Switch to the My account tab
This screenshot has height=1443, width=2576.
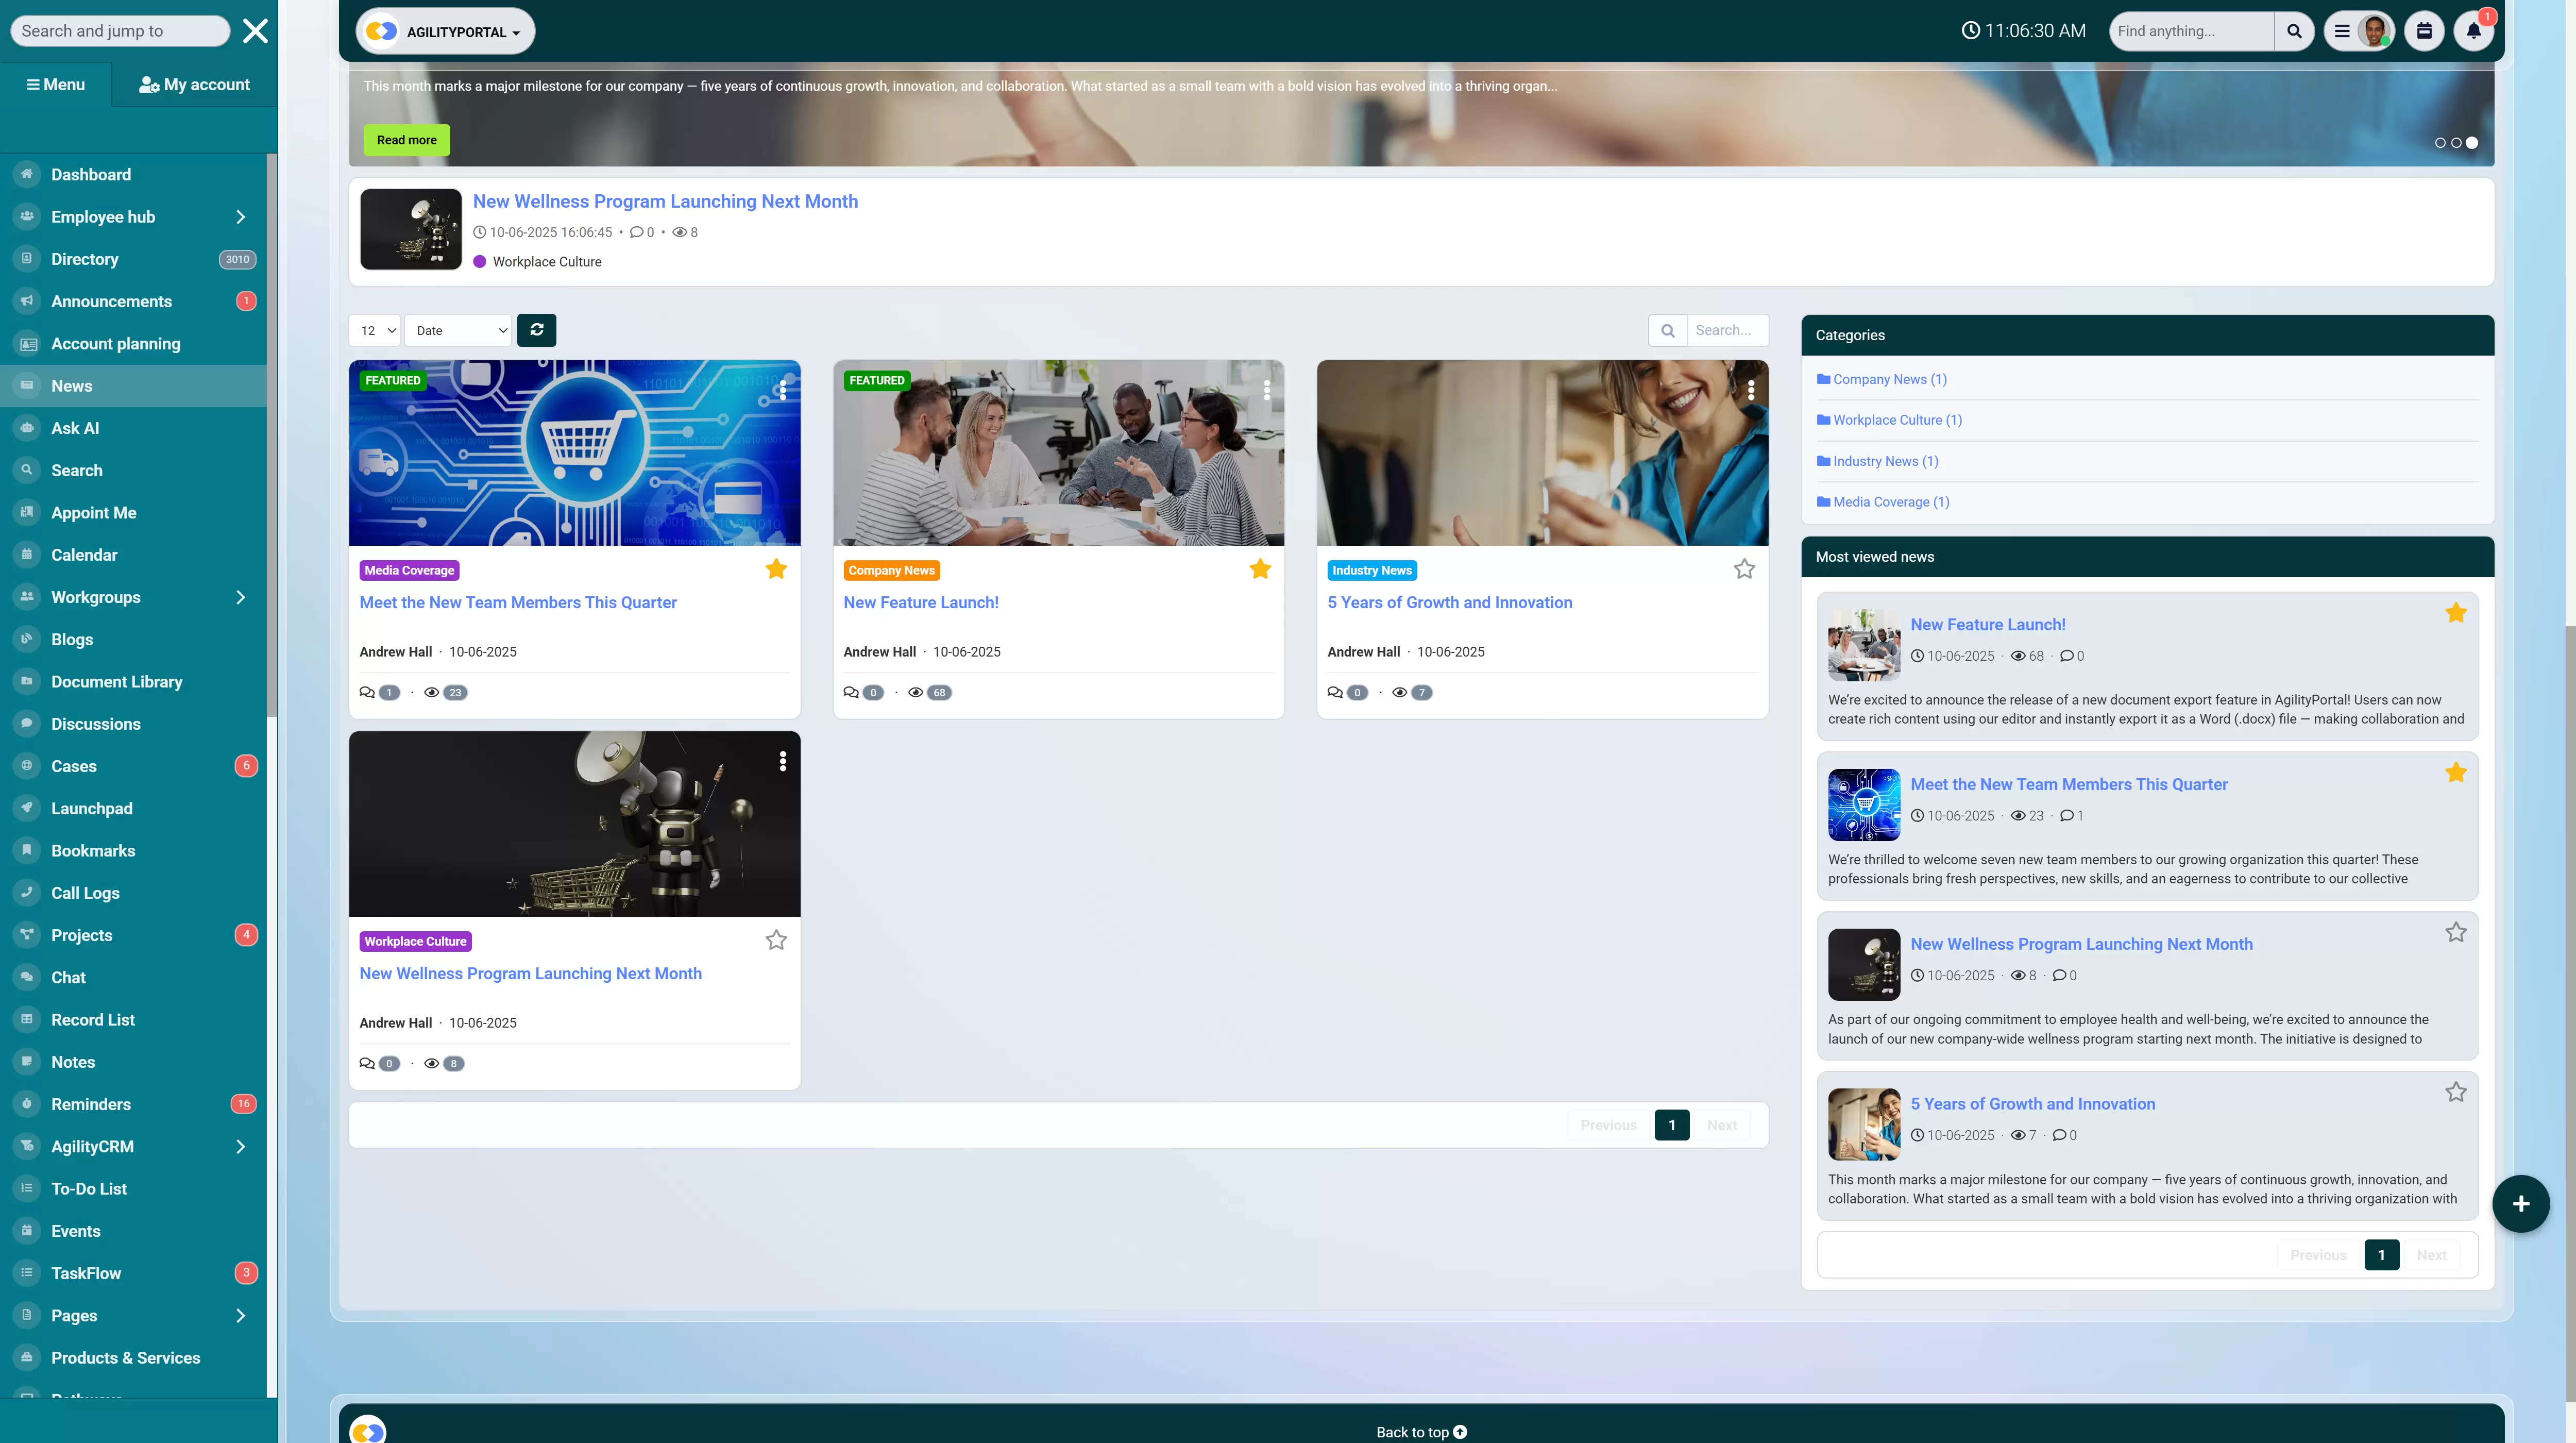pos(194,85)
